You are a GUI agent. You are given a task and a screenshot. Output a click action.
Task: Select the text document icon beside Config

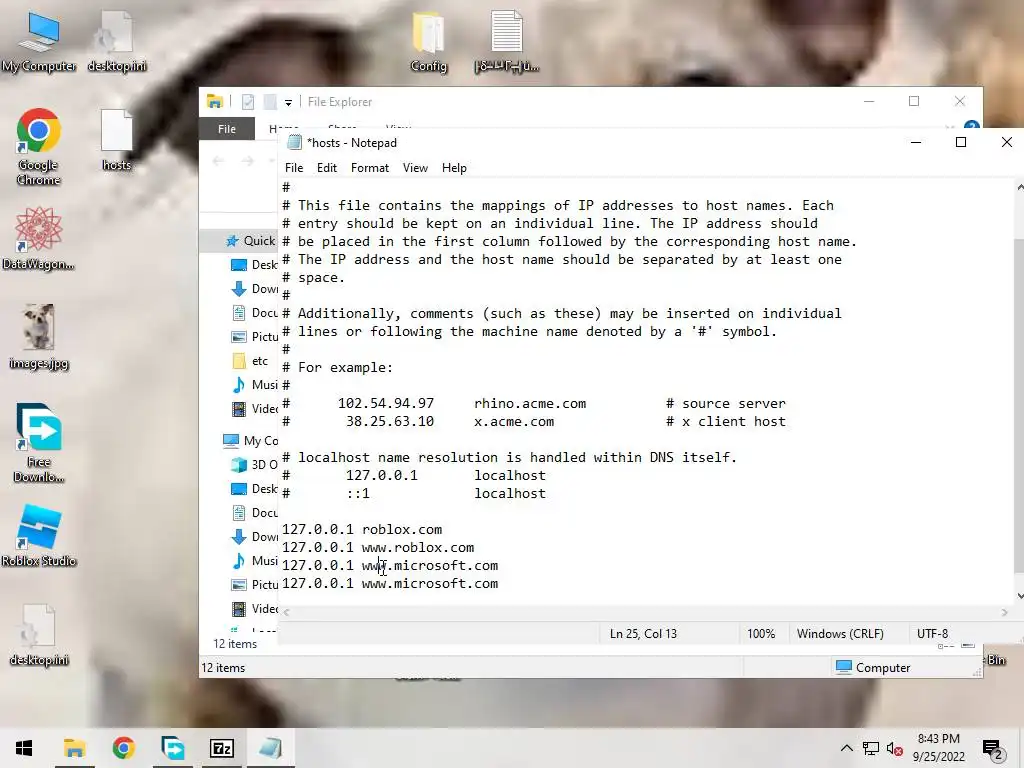point(507,41)
